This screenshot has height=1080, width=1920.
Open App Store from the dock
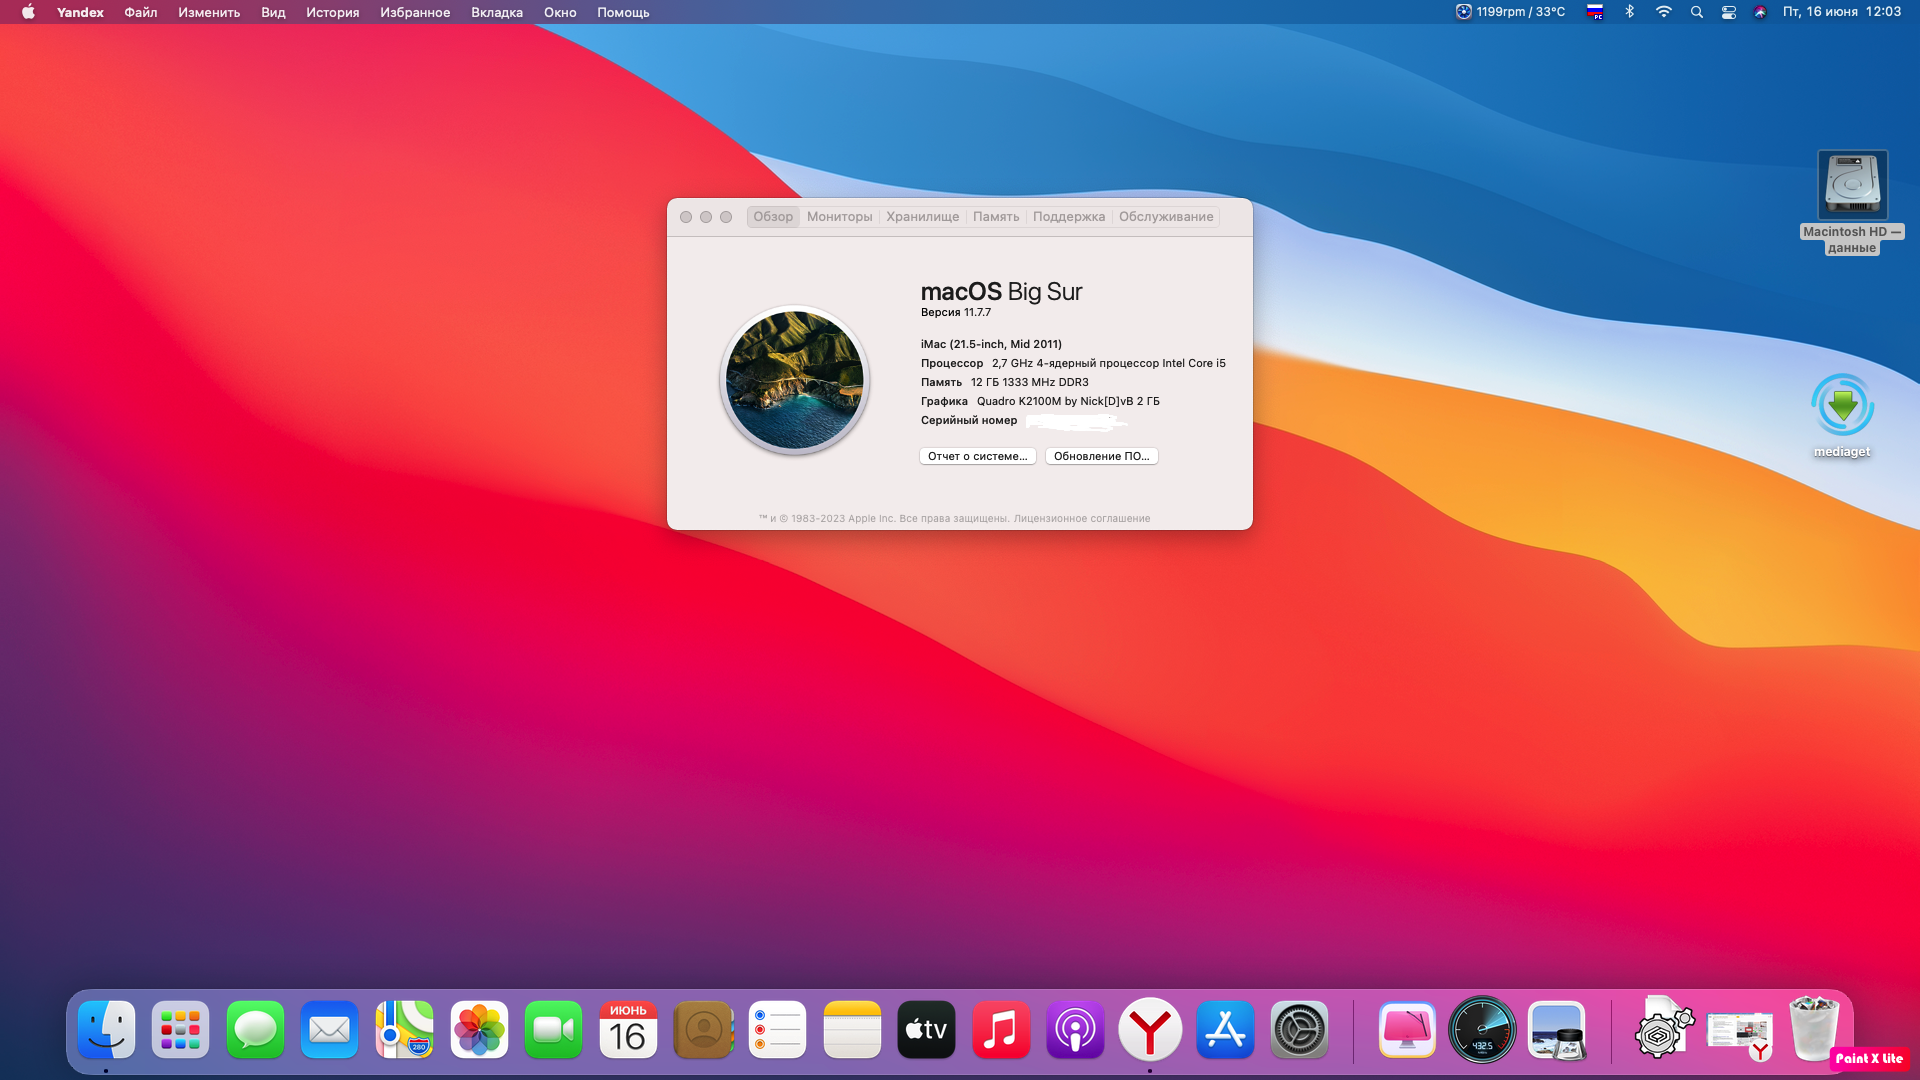pos(1225,1029)
